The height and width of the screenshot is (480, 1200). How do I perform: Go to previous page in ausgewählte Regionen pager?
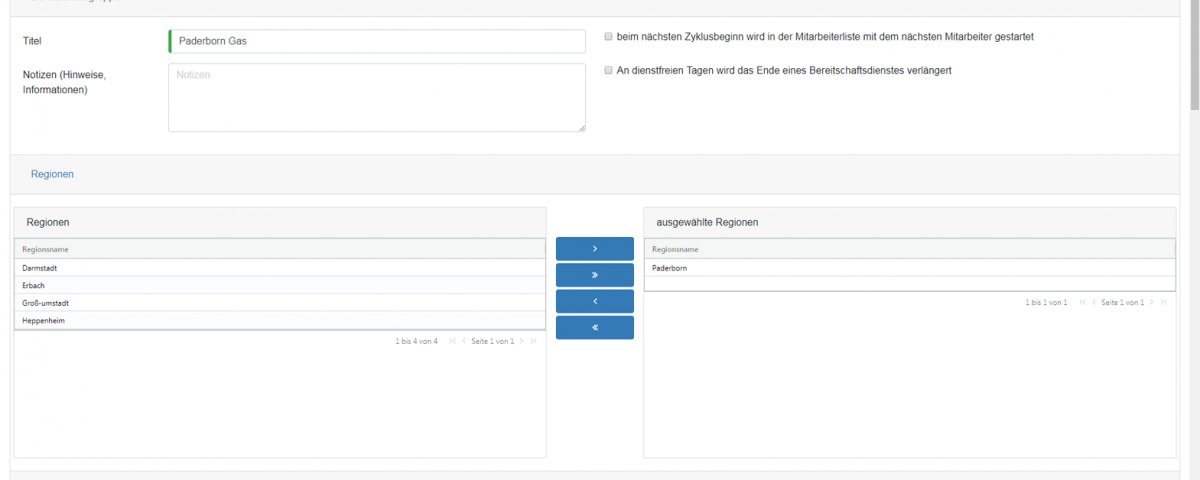[x=1094, y=302]
